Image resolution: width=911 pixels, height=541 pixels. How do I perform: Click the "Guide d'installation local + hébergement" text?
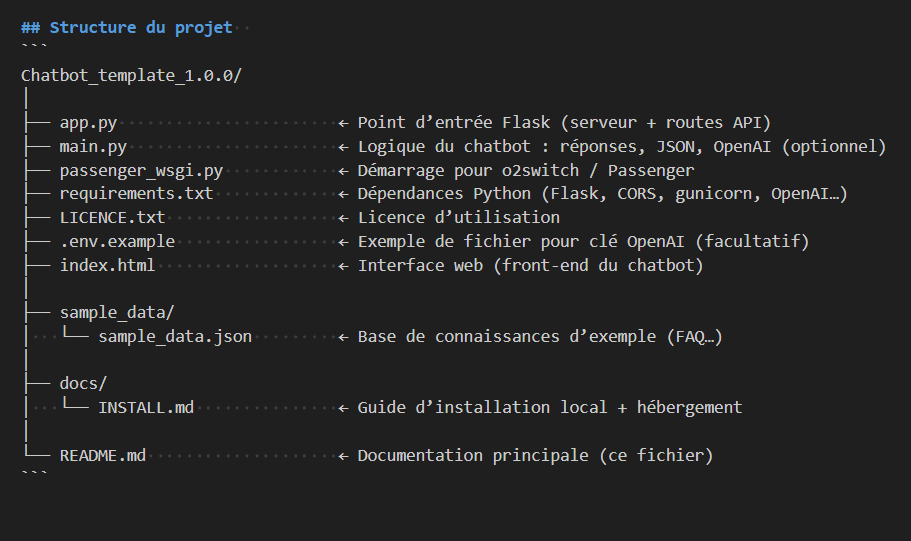(550, 408)
